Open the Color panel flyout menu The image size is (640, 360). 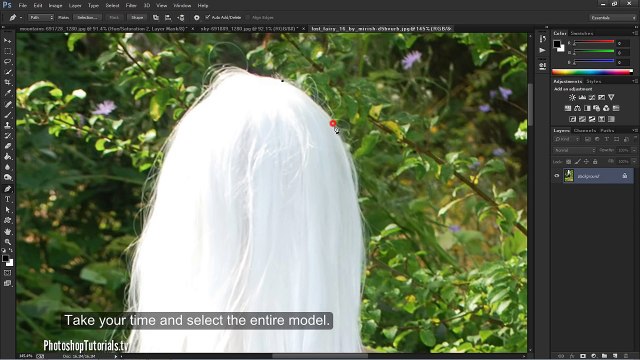[635, 33]
